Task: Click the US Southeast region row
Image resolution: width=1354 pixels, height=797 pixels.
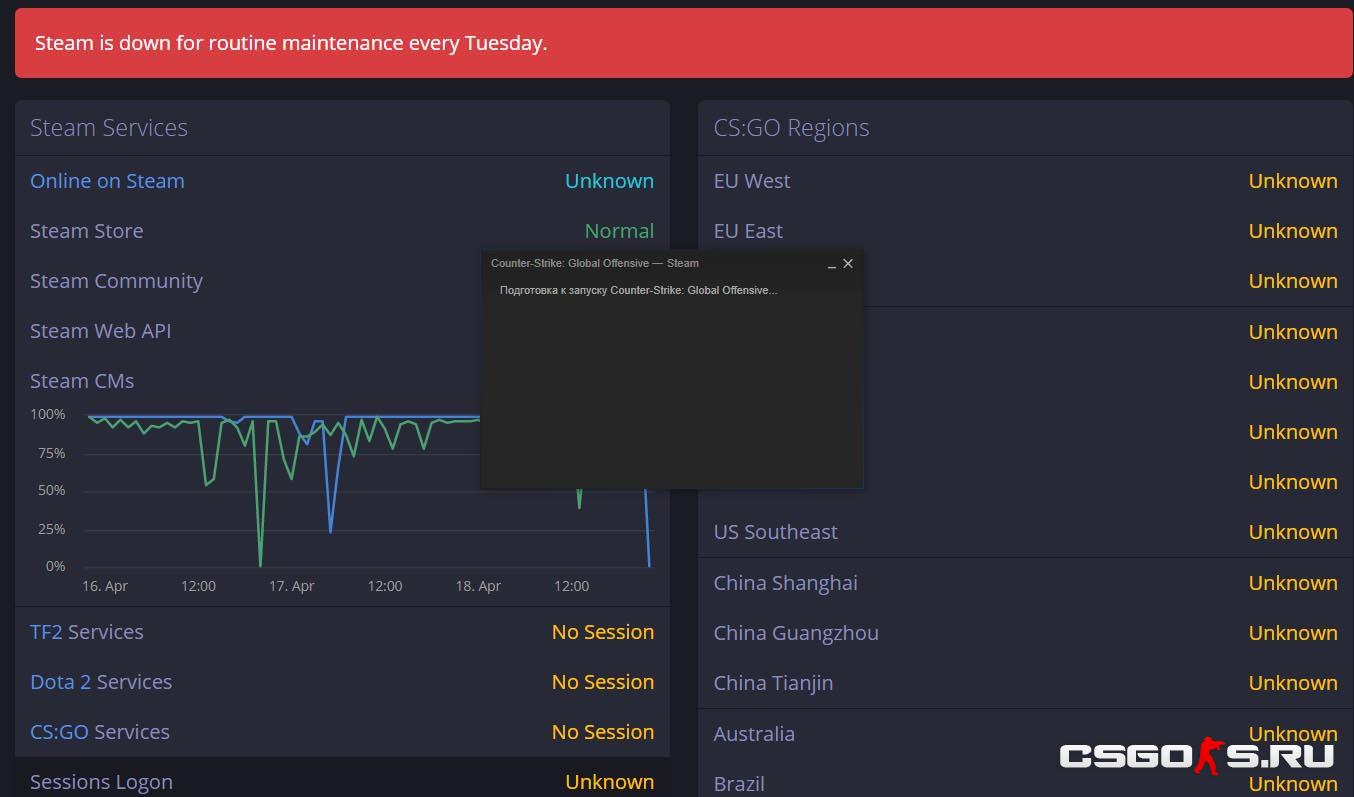Action: [x=1025, y=532]
